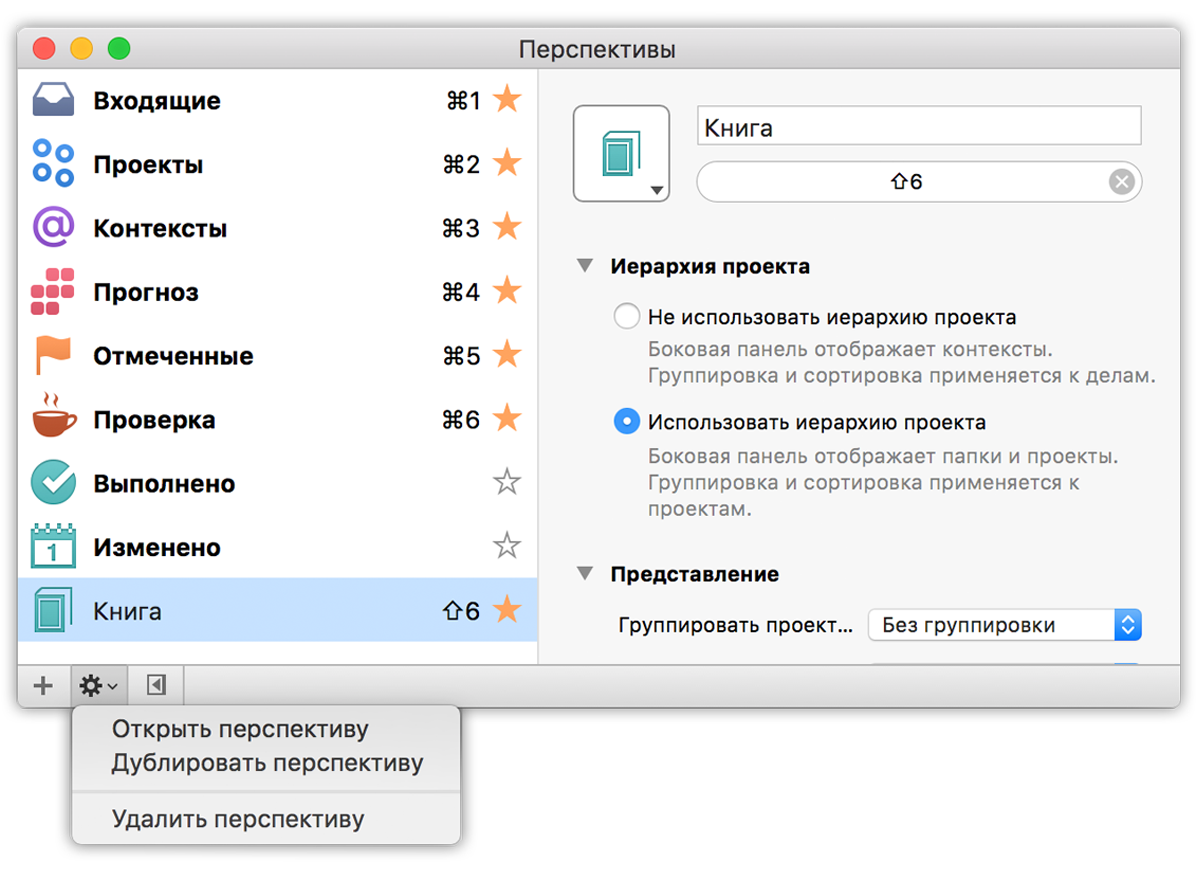Image resolution: width=1198 pixels, height=890 pixels.
Task: Select the Отмеченные perspective row
Action: [x=278, y=355]
